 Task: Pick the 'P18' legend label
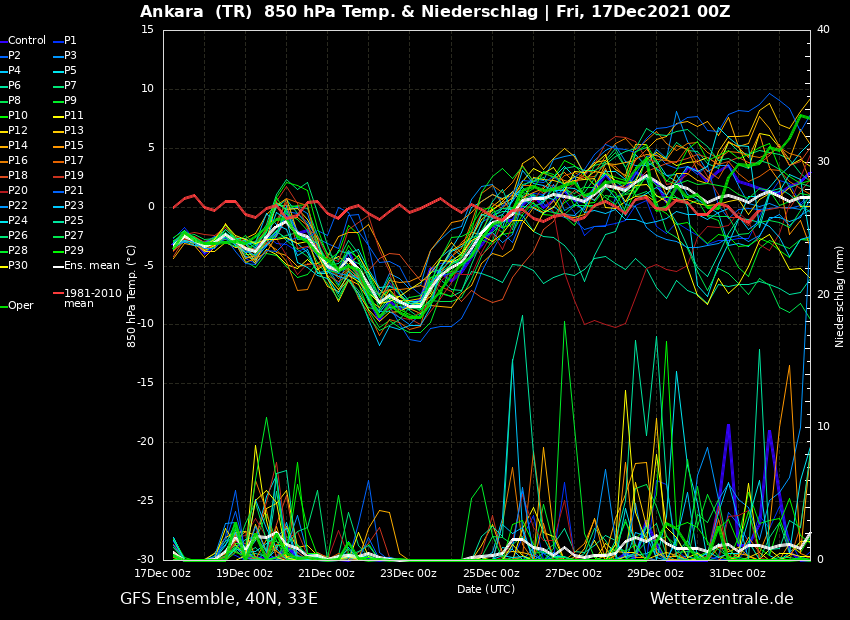pos(17,176)
